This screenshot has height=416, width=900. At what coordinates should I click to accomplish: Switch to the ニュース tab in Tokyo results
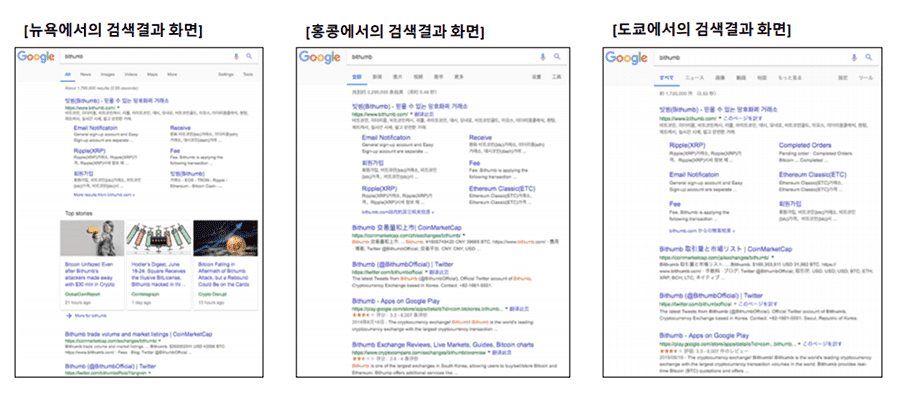click(x=695, y=77)
